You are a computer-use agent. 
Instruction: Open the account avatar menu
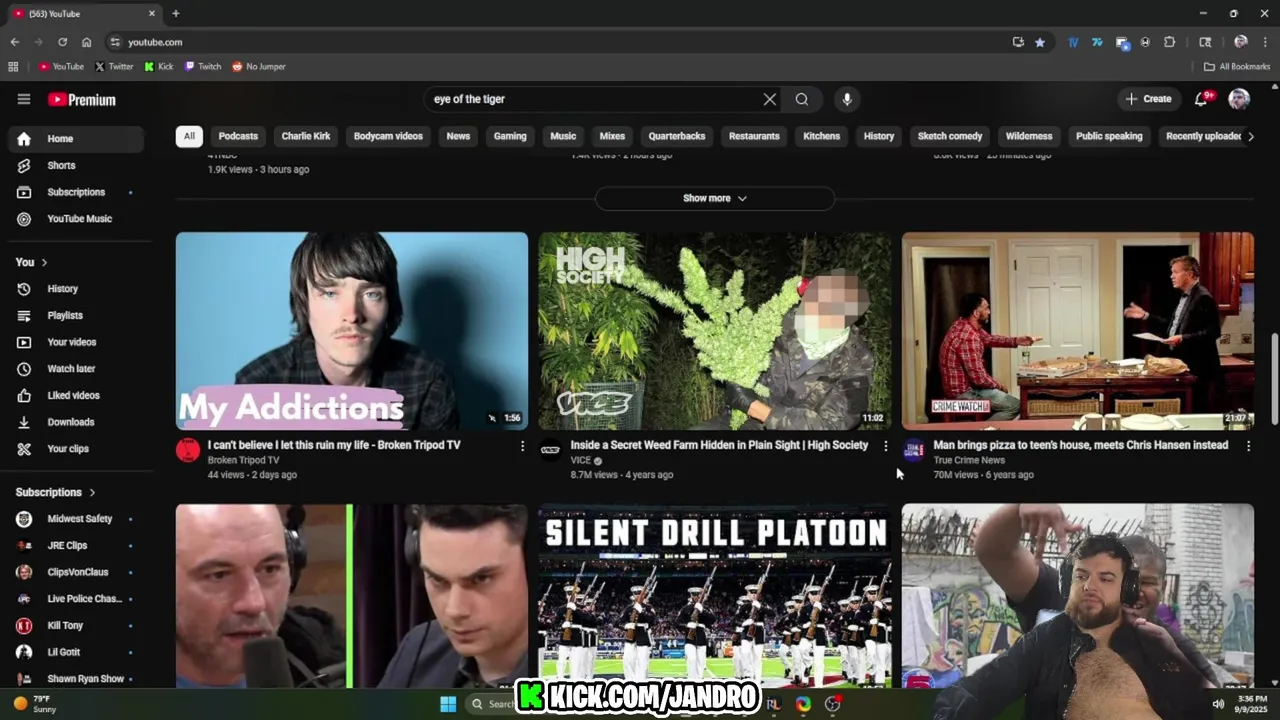(1239, 99)
